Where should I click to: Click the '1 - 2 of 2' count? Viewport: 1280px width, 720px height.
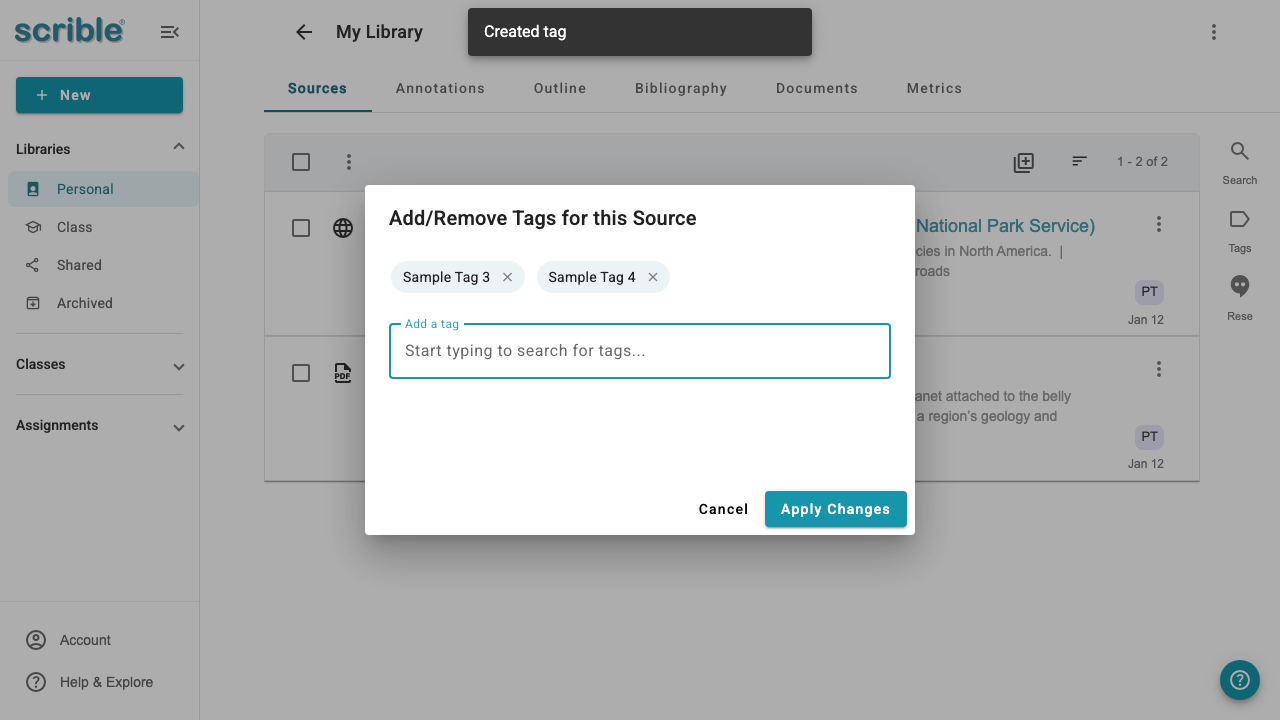tap(1142, 161)
